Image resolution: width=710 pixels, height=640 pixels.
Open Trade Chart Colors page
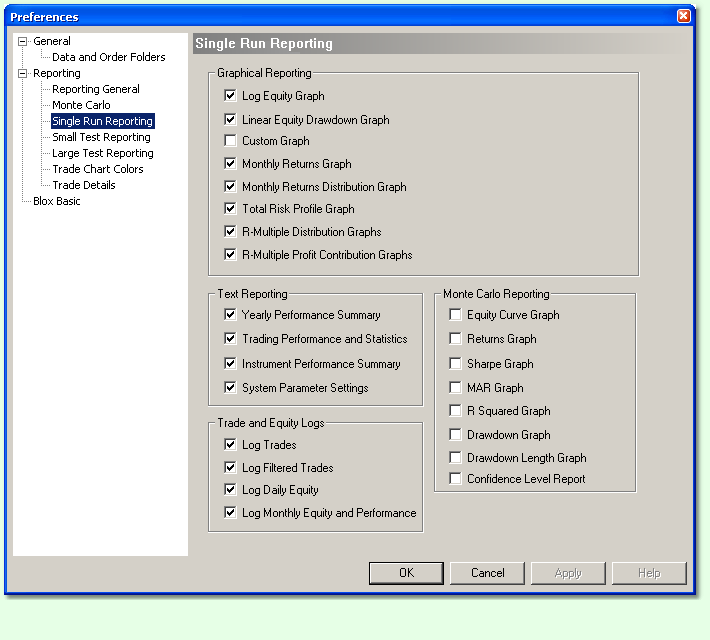98,169
